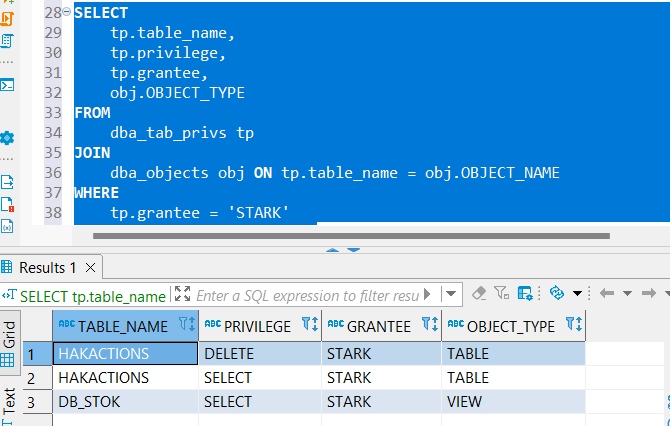Image resolution: width=670 pixels, height=426 pixels.
Task: Click the settings gear in editor sidebar
Action: tap(7, 138)
